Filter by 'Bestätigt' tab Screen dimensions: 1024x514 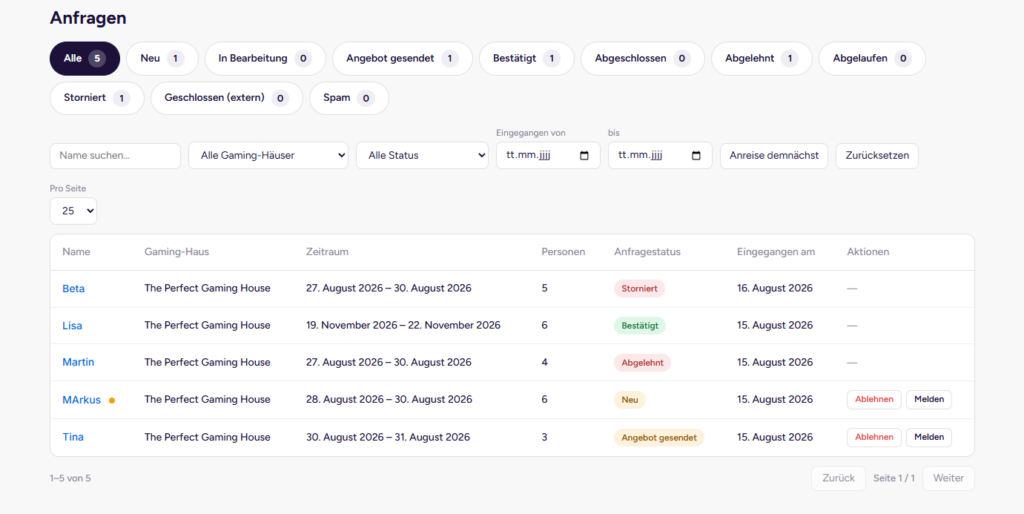526,59
